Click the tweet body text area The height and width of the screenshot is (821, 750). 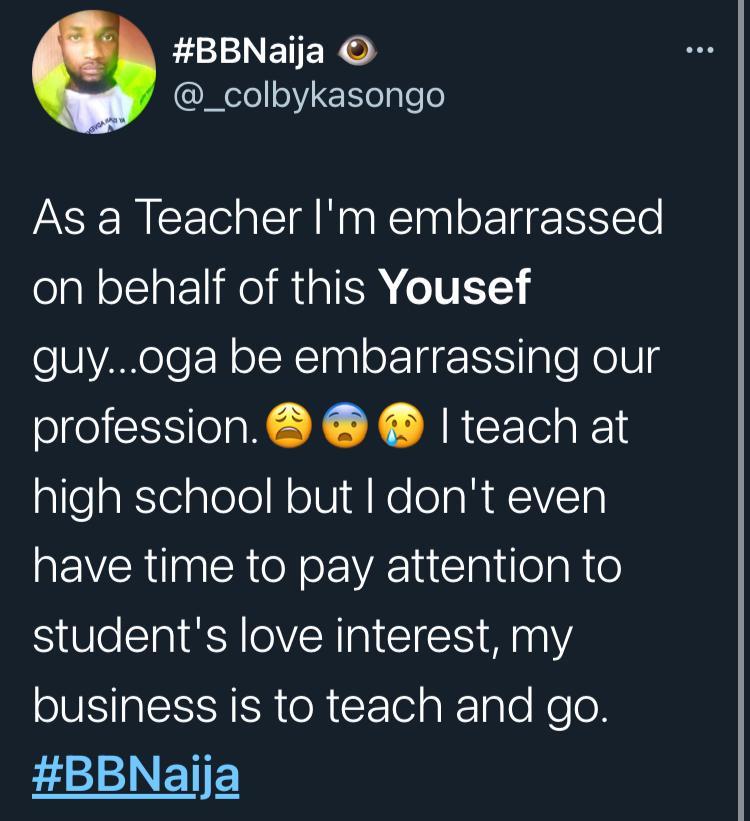click(350, 480)
